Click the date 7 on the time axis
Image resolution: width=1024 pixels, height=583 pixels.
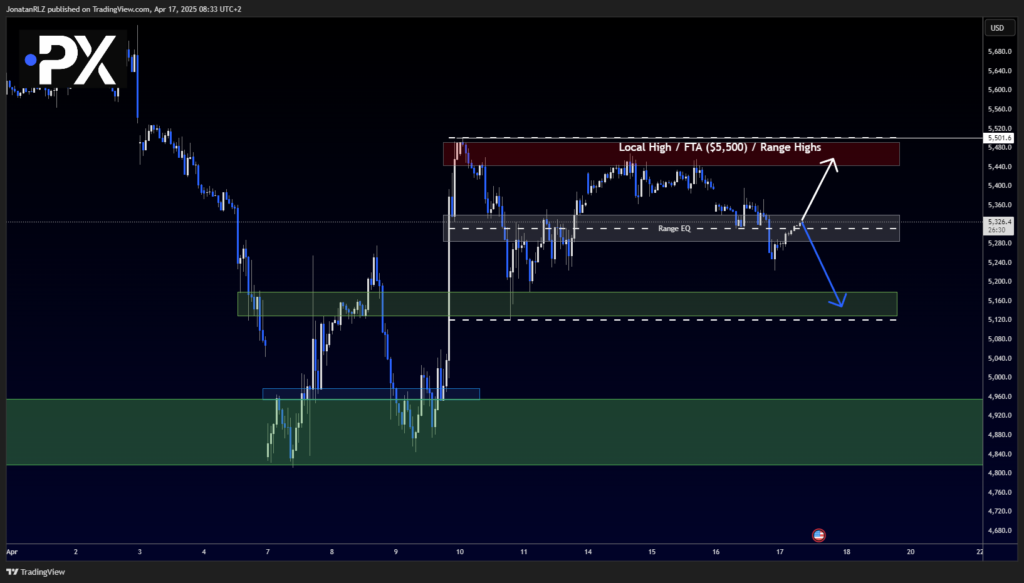tap(268, 552)
